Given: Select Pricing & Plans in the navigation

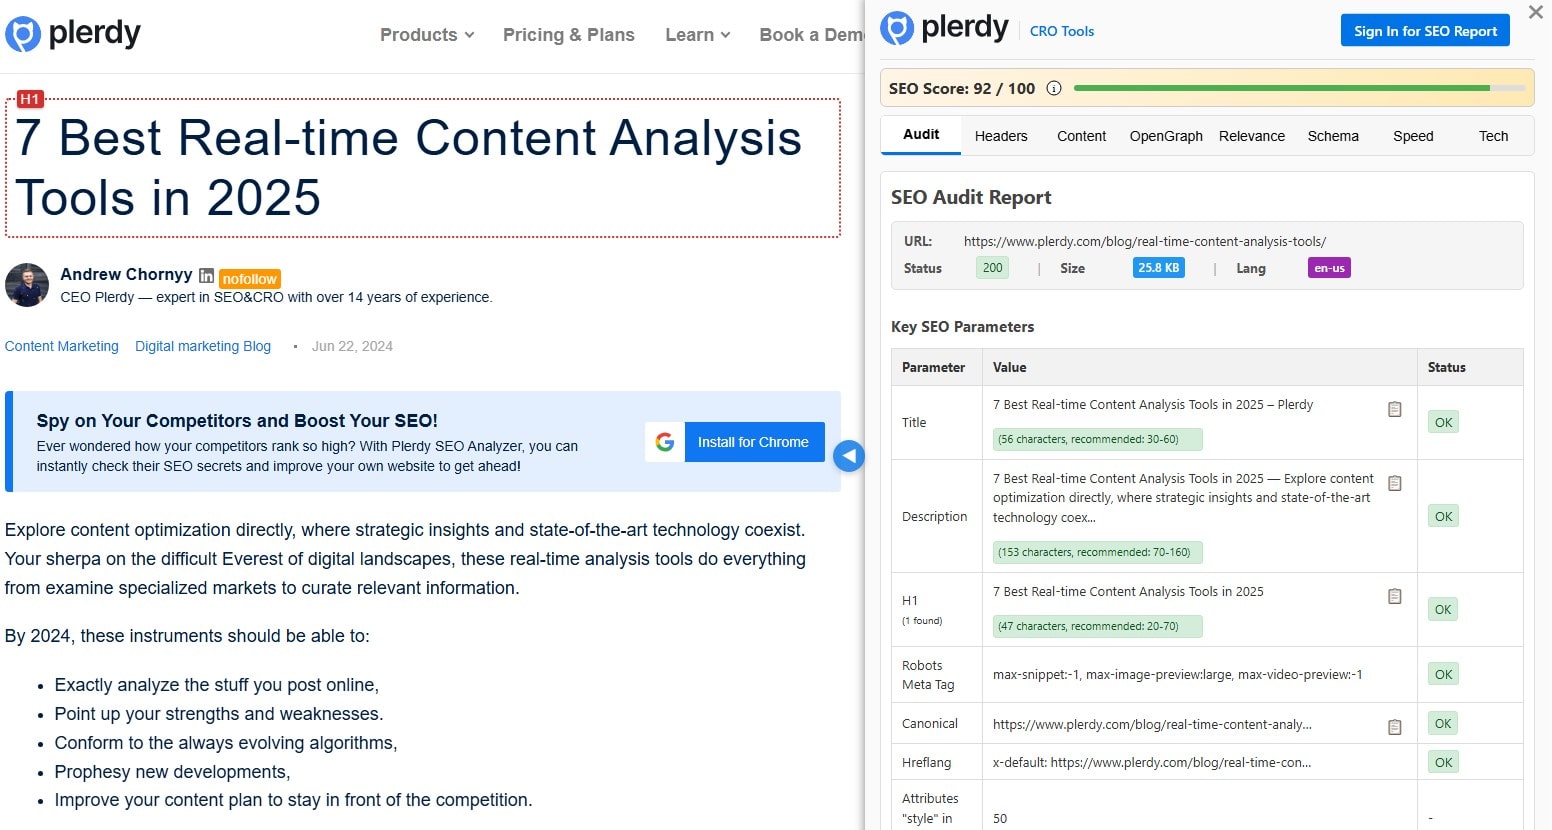Looking at the screenshot, I should (x=569, y=34).
